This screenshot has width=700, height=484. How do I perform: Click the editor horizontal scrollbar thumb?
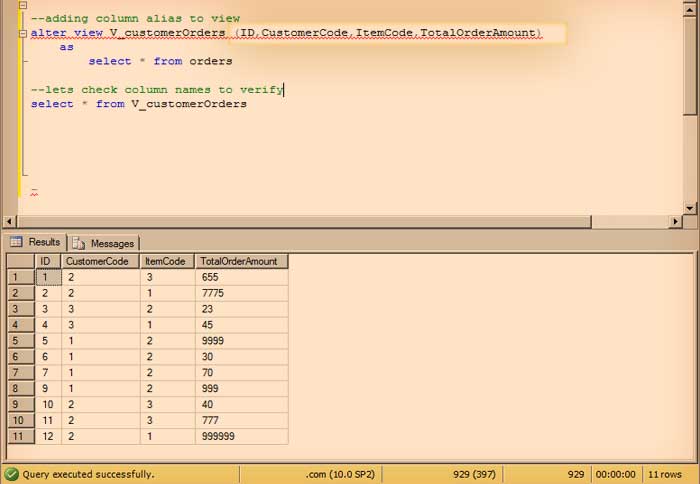[304, 221]
